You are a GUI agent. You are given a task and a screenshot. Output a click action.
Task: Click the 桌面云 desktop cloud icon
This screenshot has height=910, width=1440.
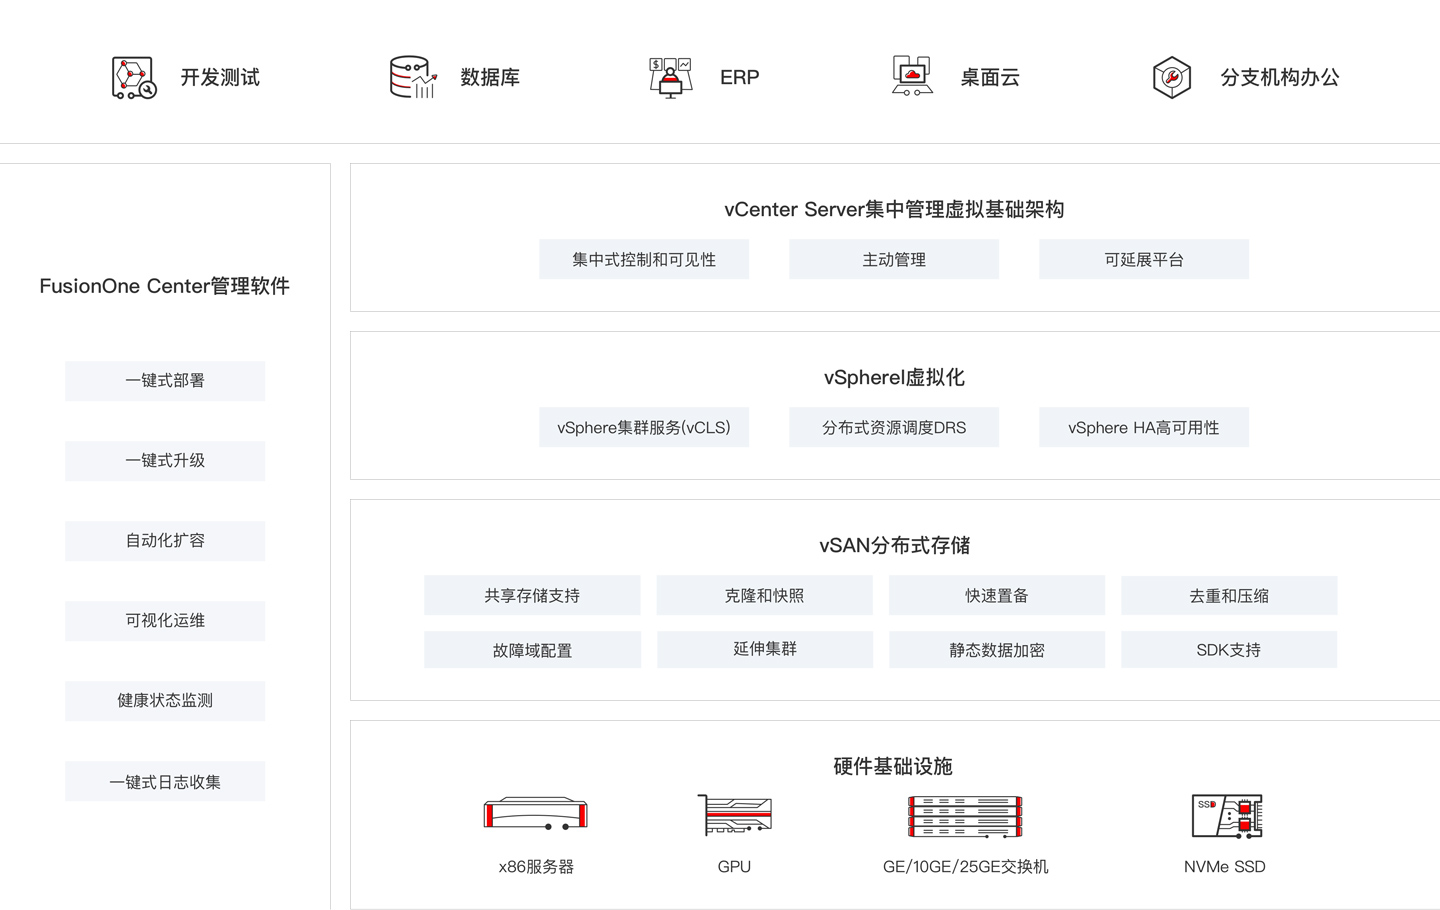(912, 77)
